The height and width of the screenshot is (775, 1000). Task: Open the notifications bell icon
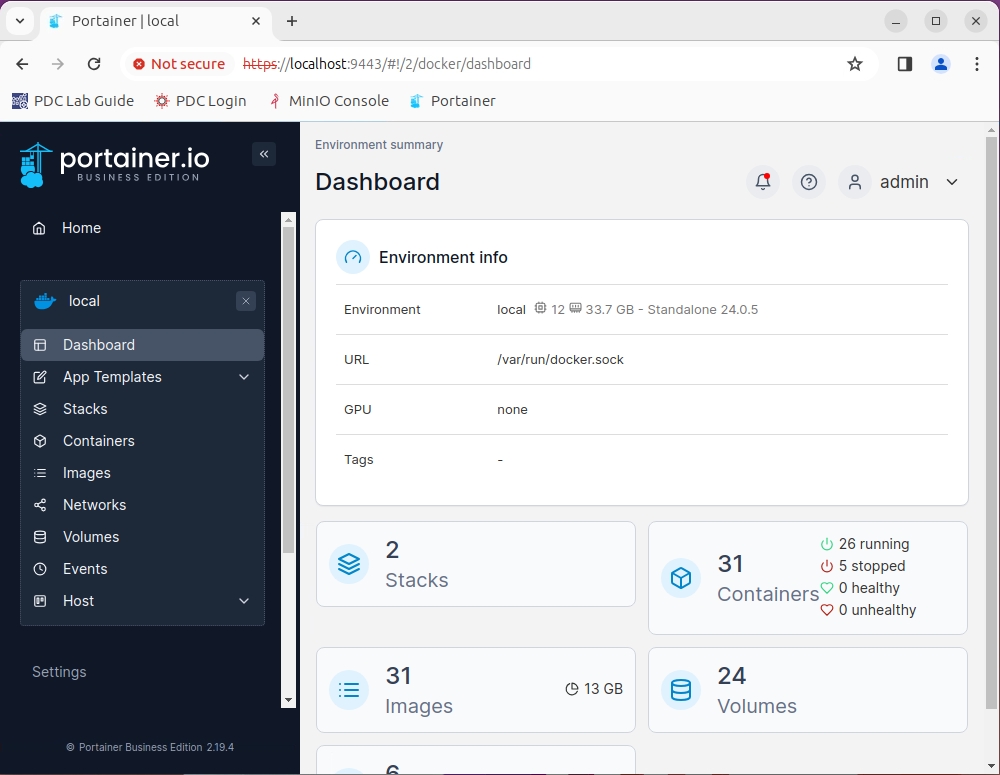[763, 182]
